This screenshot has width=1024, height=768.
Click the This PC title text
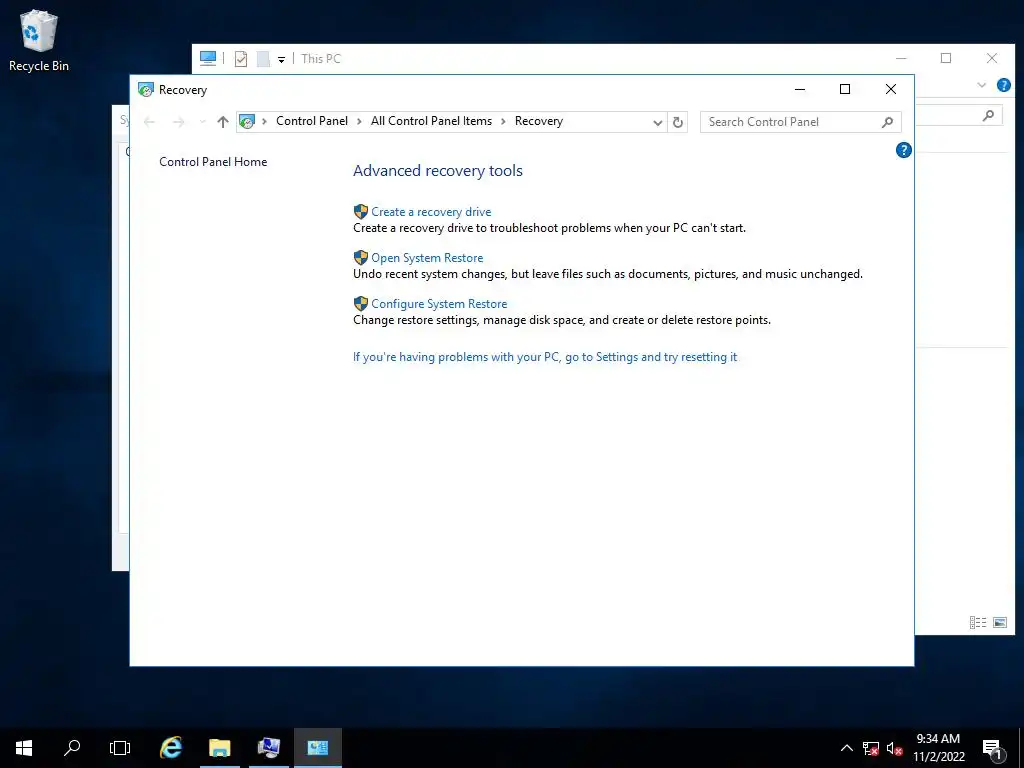(x=321, y=59)
